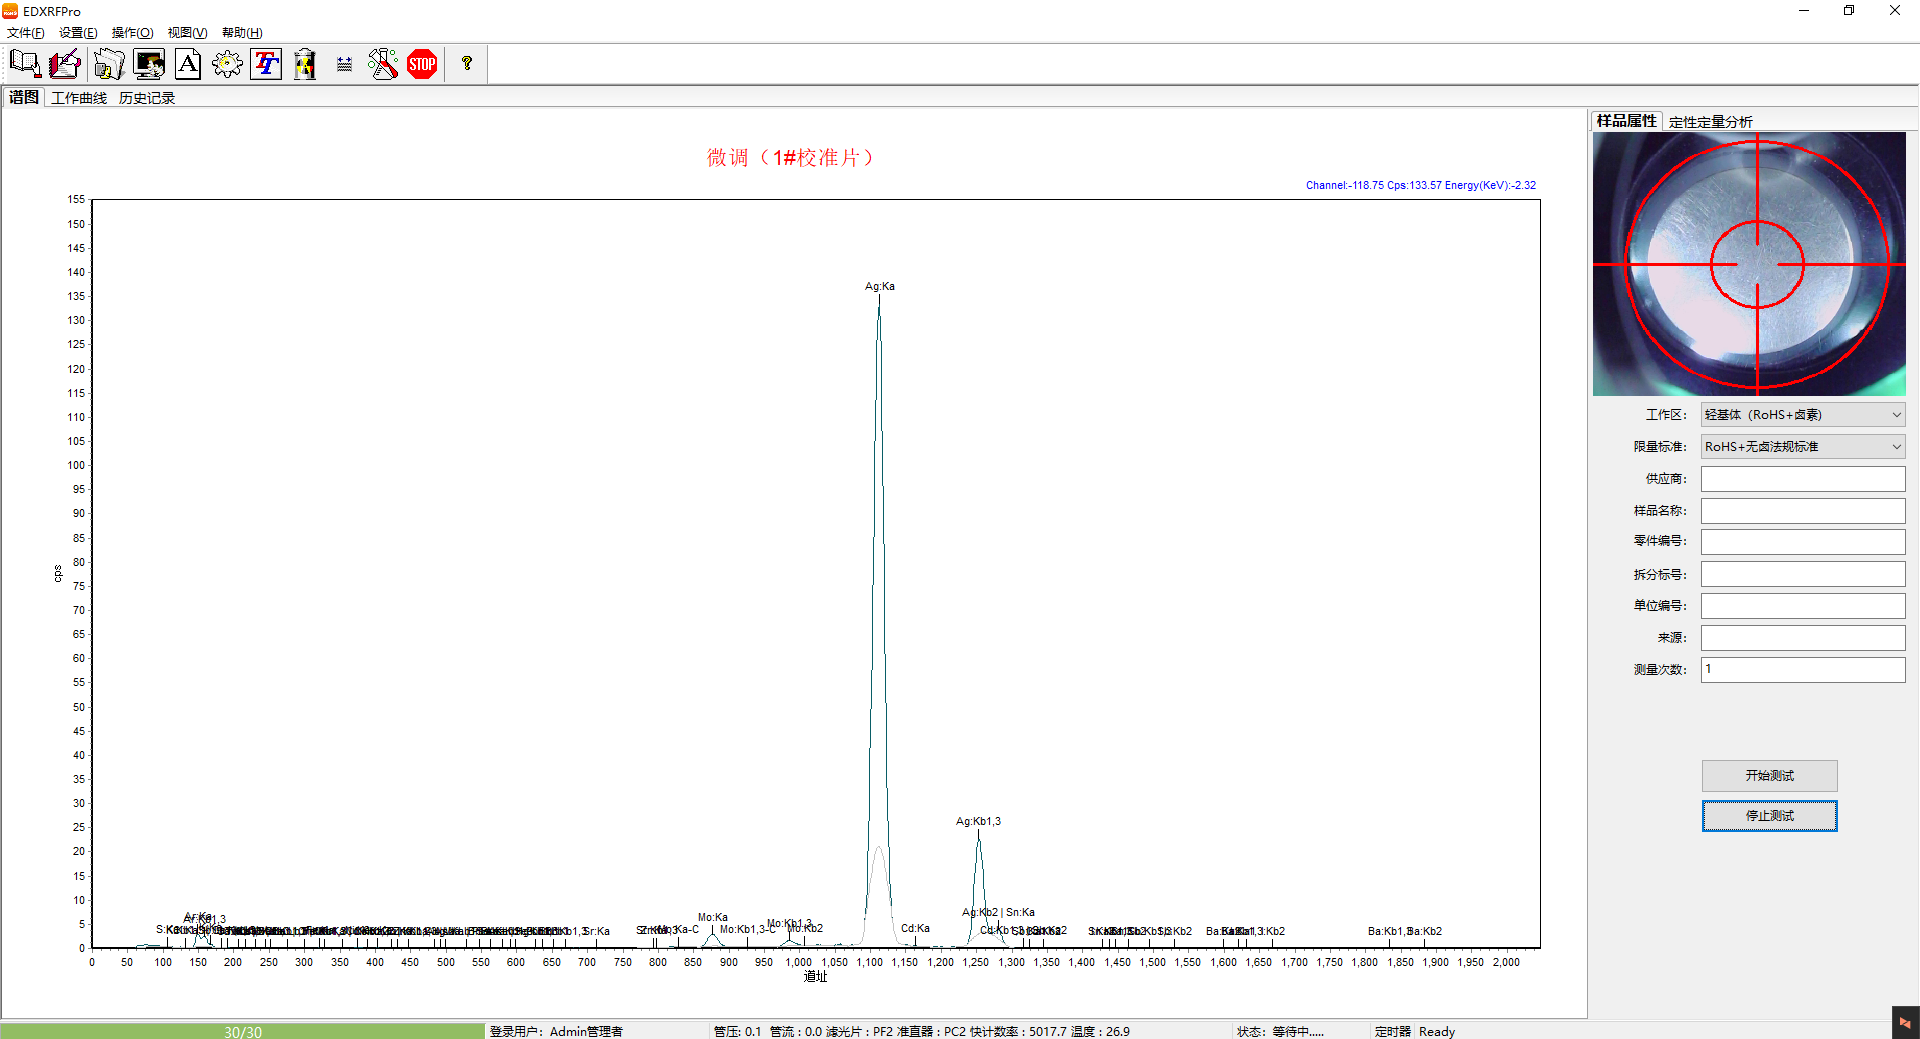The height and width of the screenshot is (1039, 1920).
Task: Click the 登录用户 Admin管理者 status entry
Action: [556, 1032]
